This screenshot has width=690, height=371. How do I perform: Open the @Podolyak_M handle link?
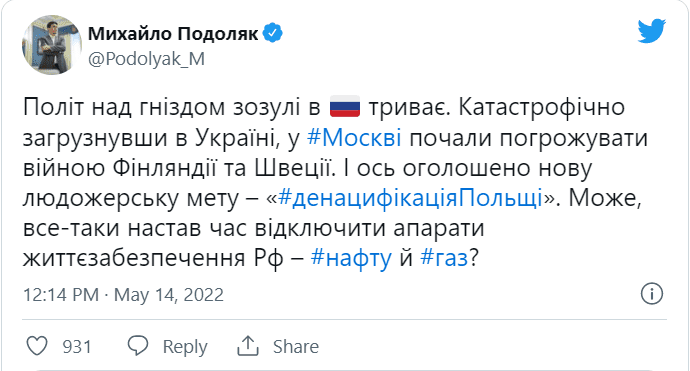[x=147, y=59]
